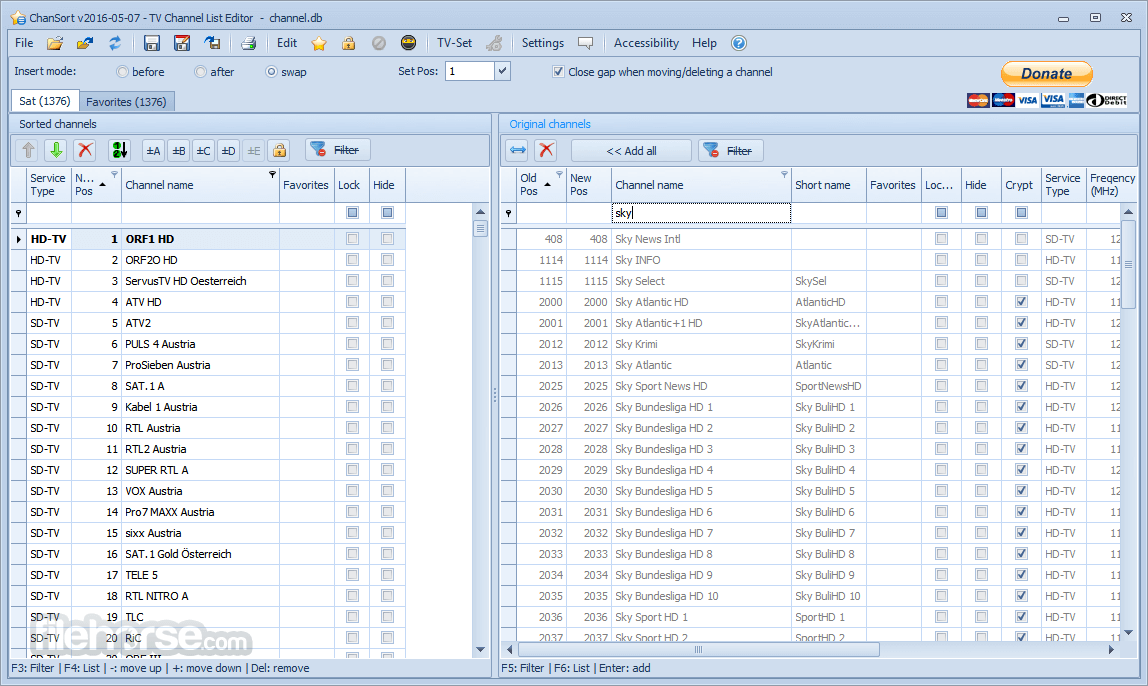Click the horizontal scrollbar of Original channels
Screen dimensions: 1148x686
click(x=698, y=649)
